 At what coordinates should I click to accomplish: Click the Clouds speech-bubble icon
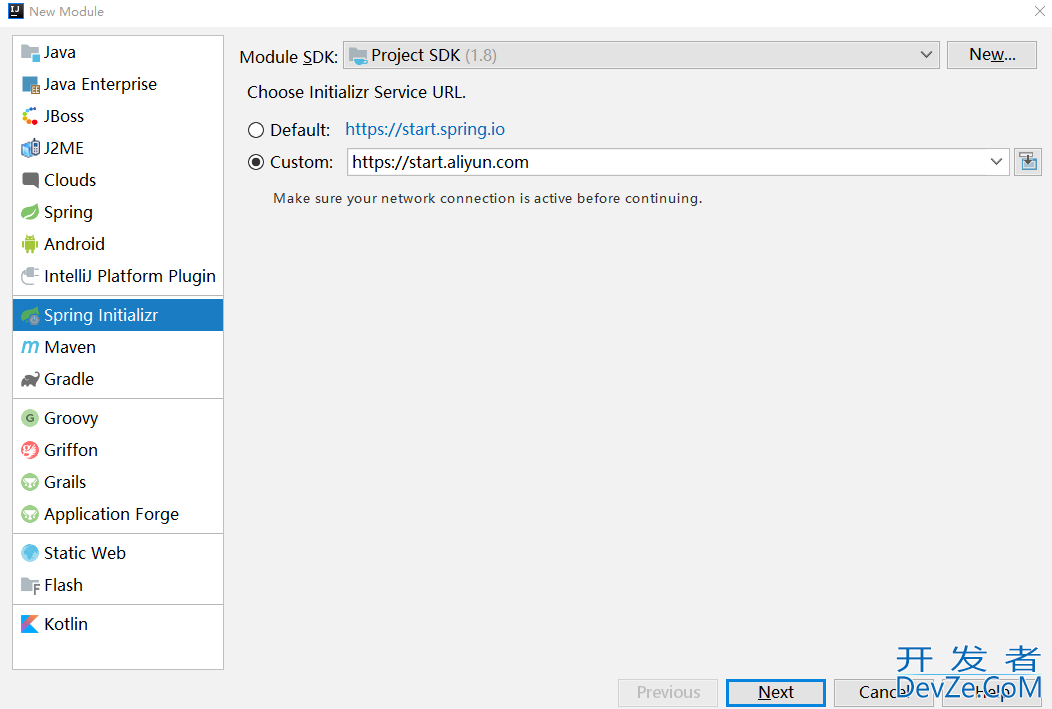[x=30, y=180]
